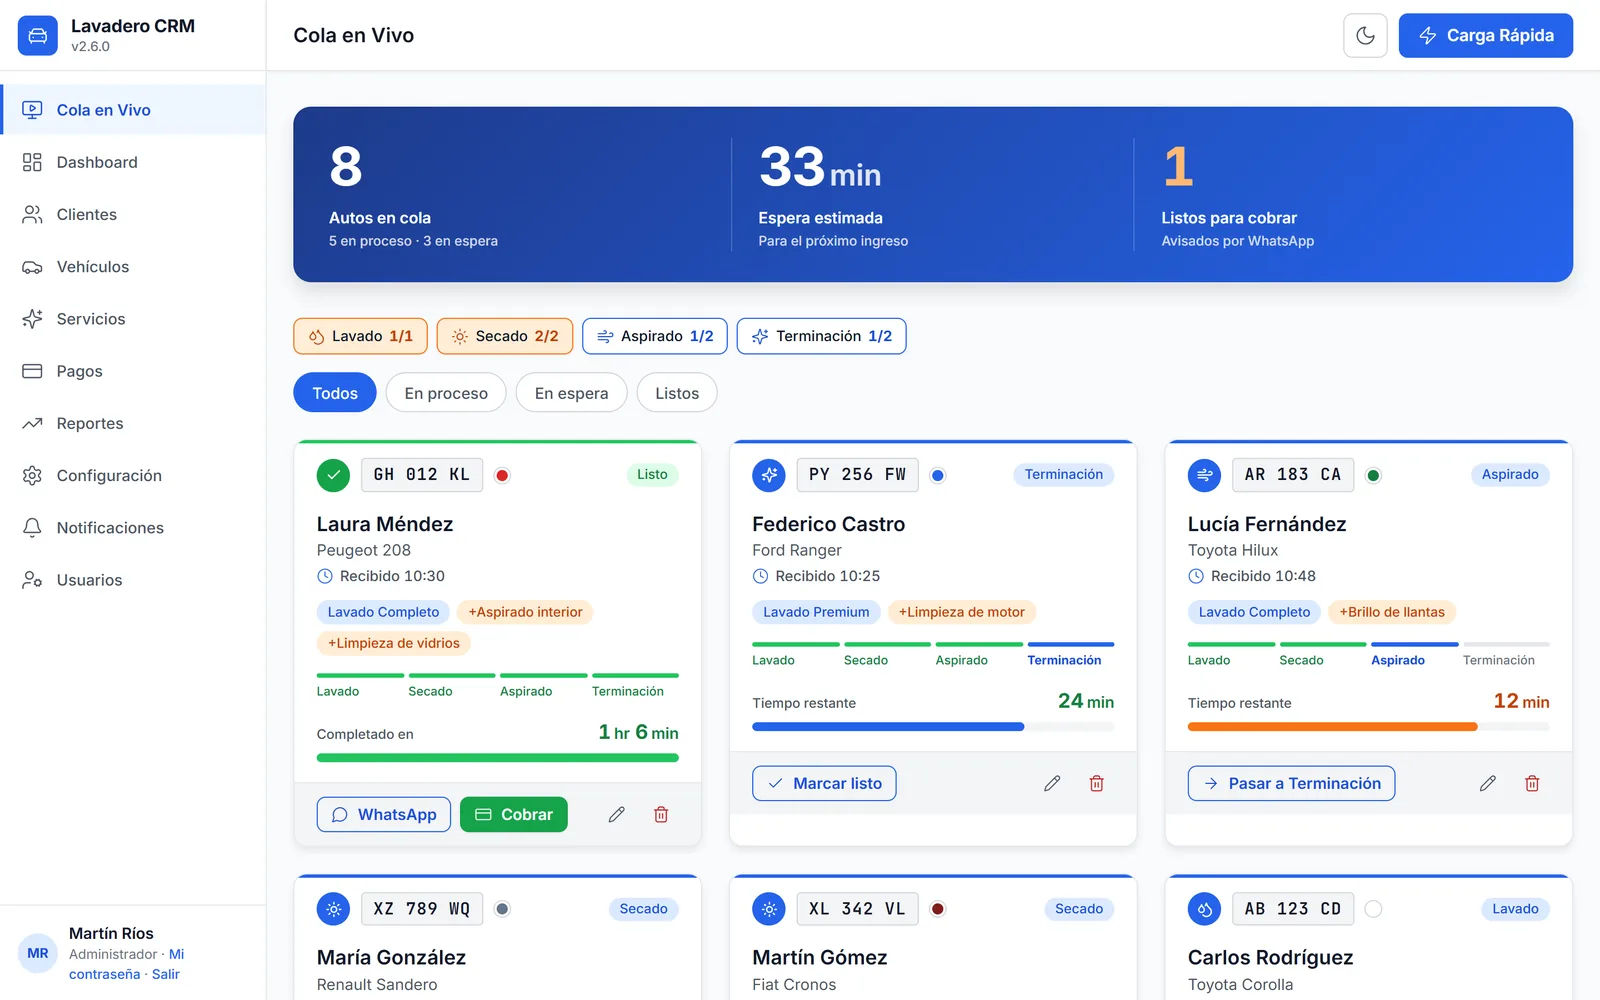Click Marcar listo for Federico Castro
Viewport: 1600px width, 1000px height.
[824, 783]
